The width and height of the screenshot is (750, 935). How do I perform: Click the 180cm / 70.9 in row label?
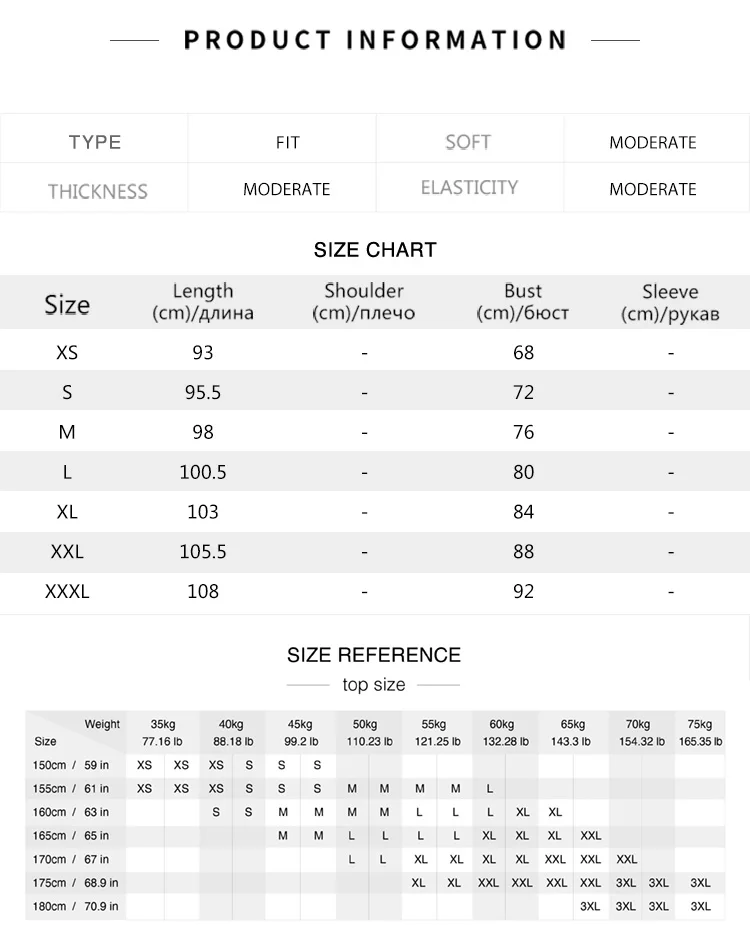pos(75,906)
